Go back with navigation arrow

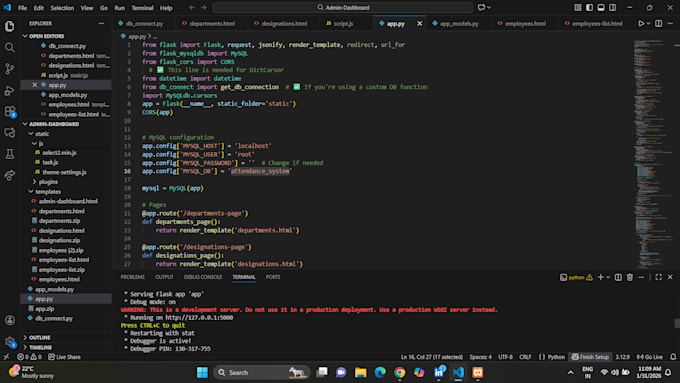(x=192, y=7)
